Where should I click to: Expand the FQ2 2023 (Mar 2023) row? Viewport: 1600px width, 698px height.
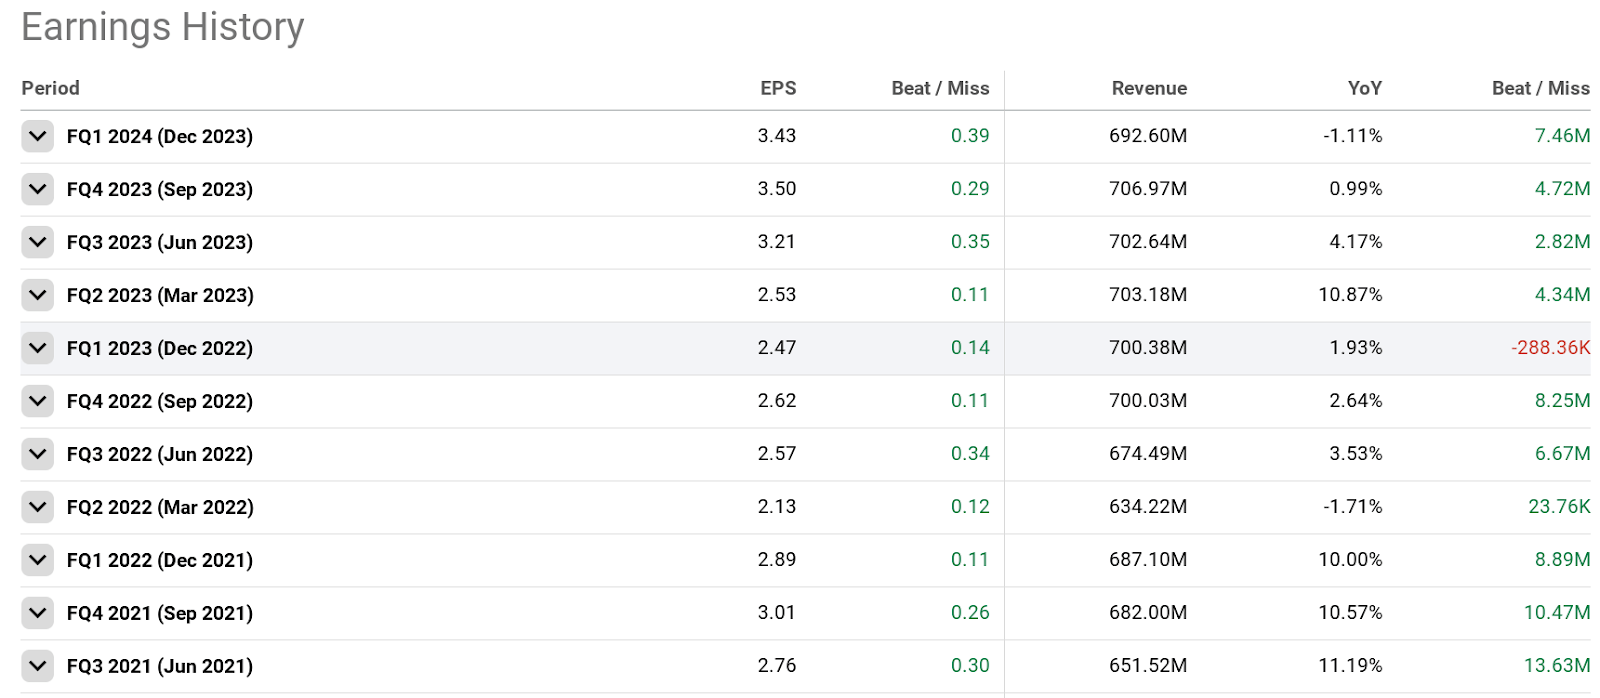(37, 295)
